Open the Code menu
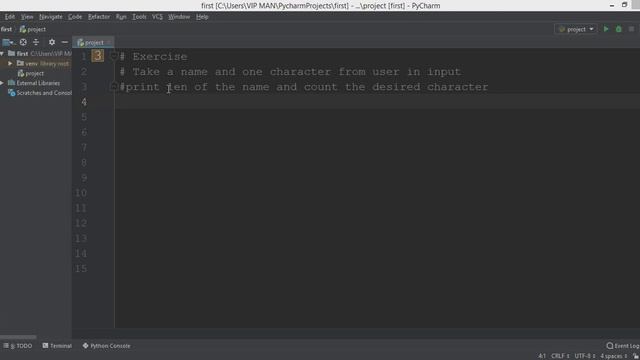This screenshot has height=360, width=640. click(x=75, y=17)
